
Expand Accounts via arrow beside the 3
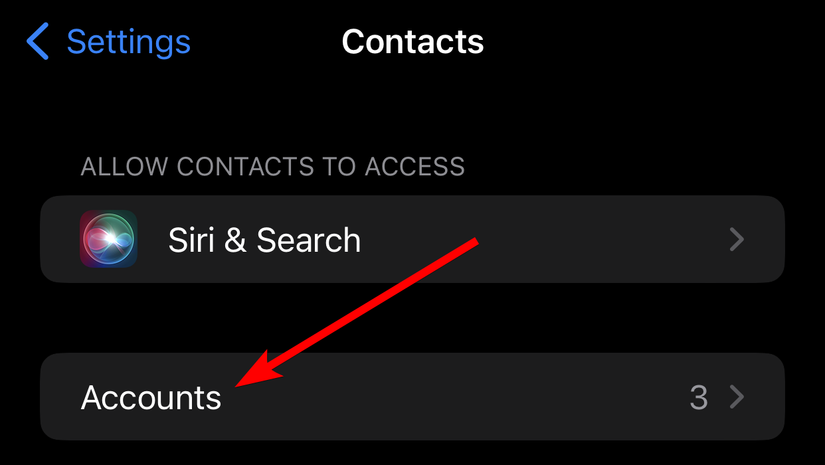pyautogui.click(x=737, y=397)
